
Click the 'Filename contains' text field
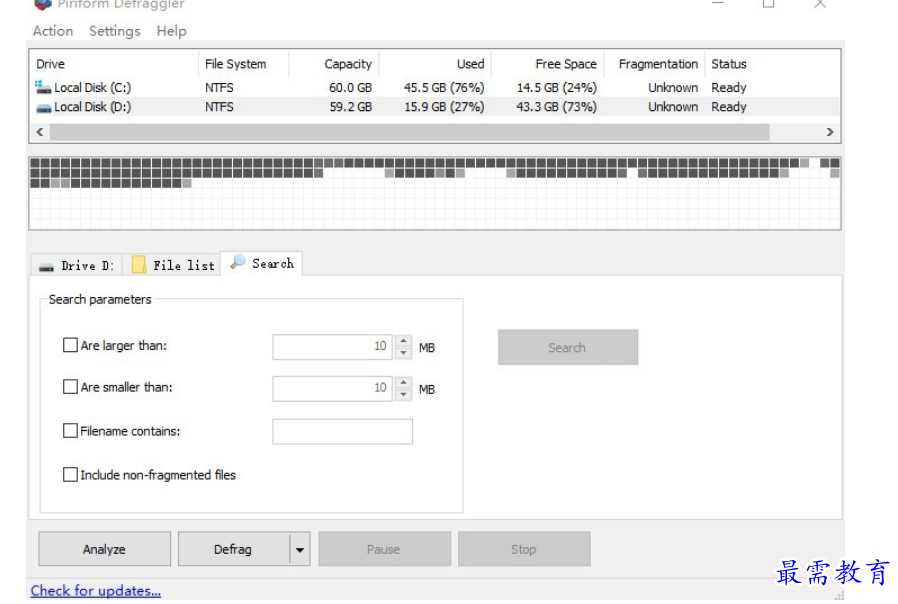[x=342, y=431]
